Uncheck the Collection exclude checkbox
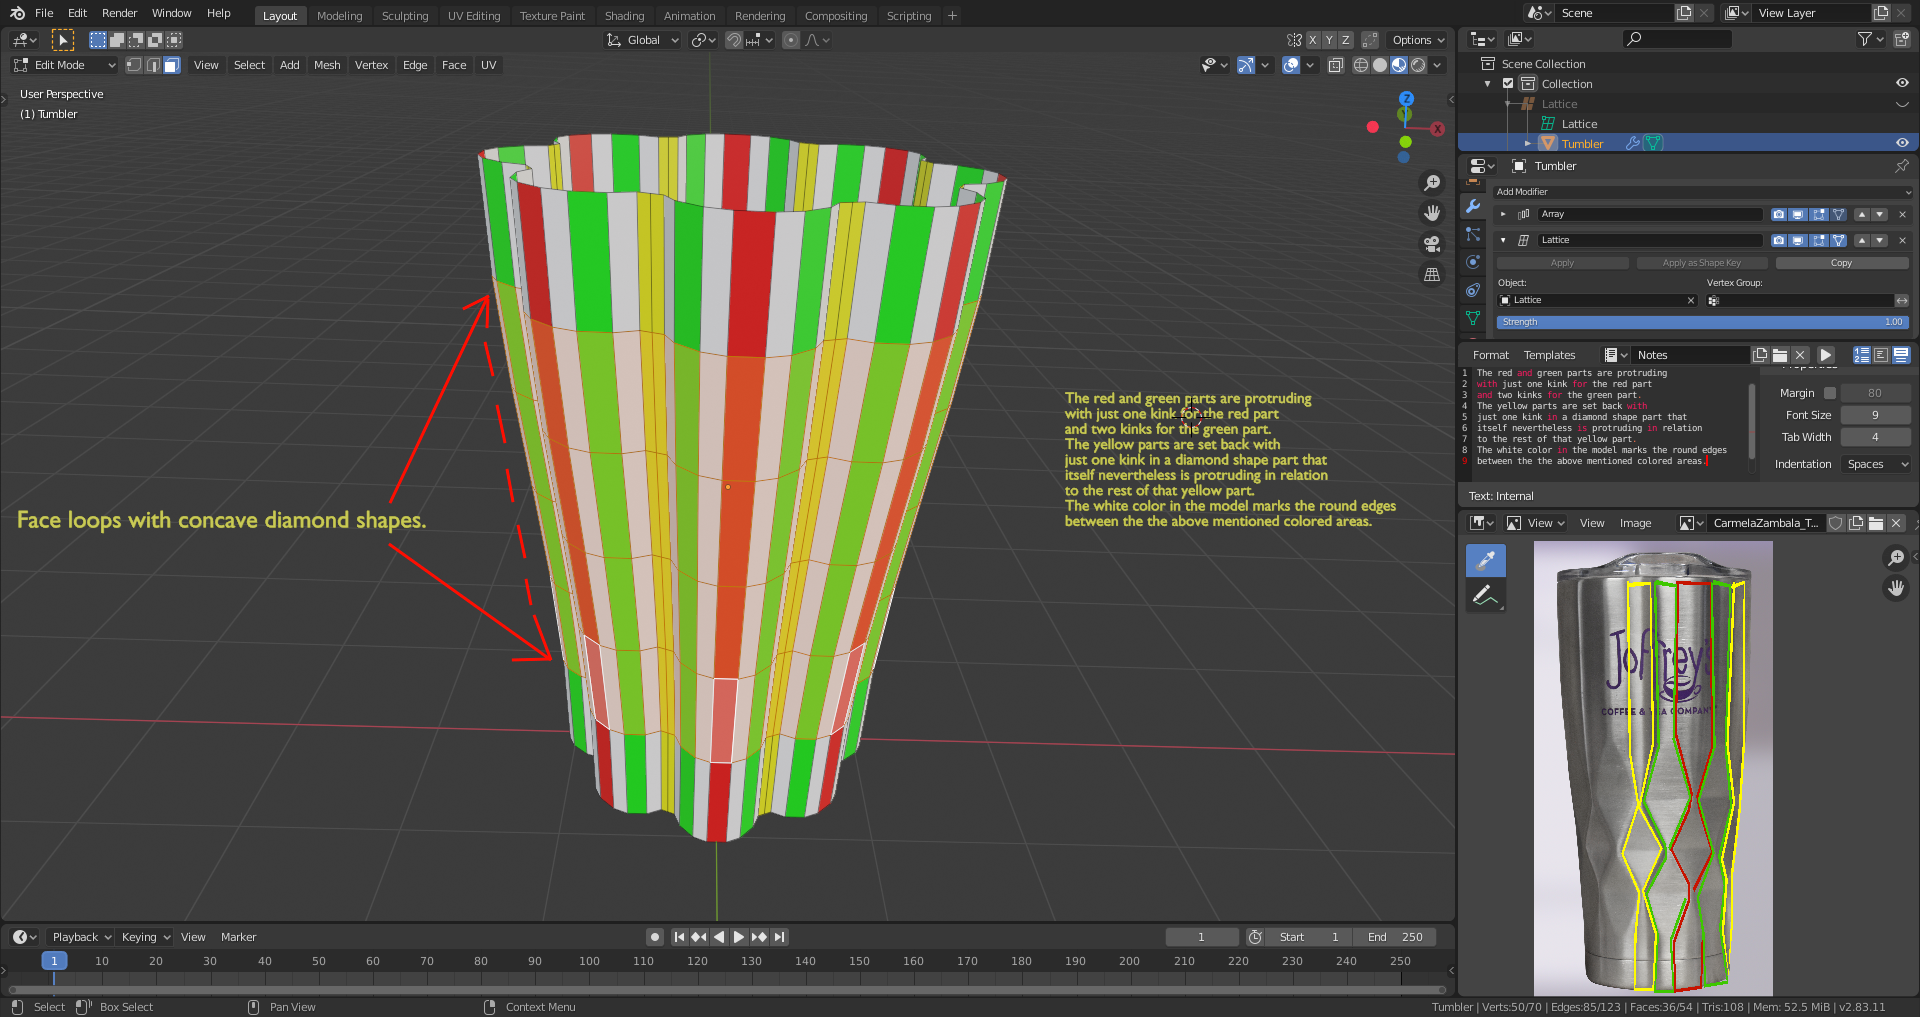Screen dimensions: 1920x1017 (1508, 84)
